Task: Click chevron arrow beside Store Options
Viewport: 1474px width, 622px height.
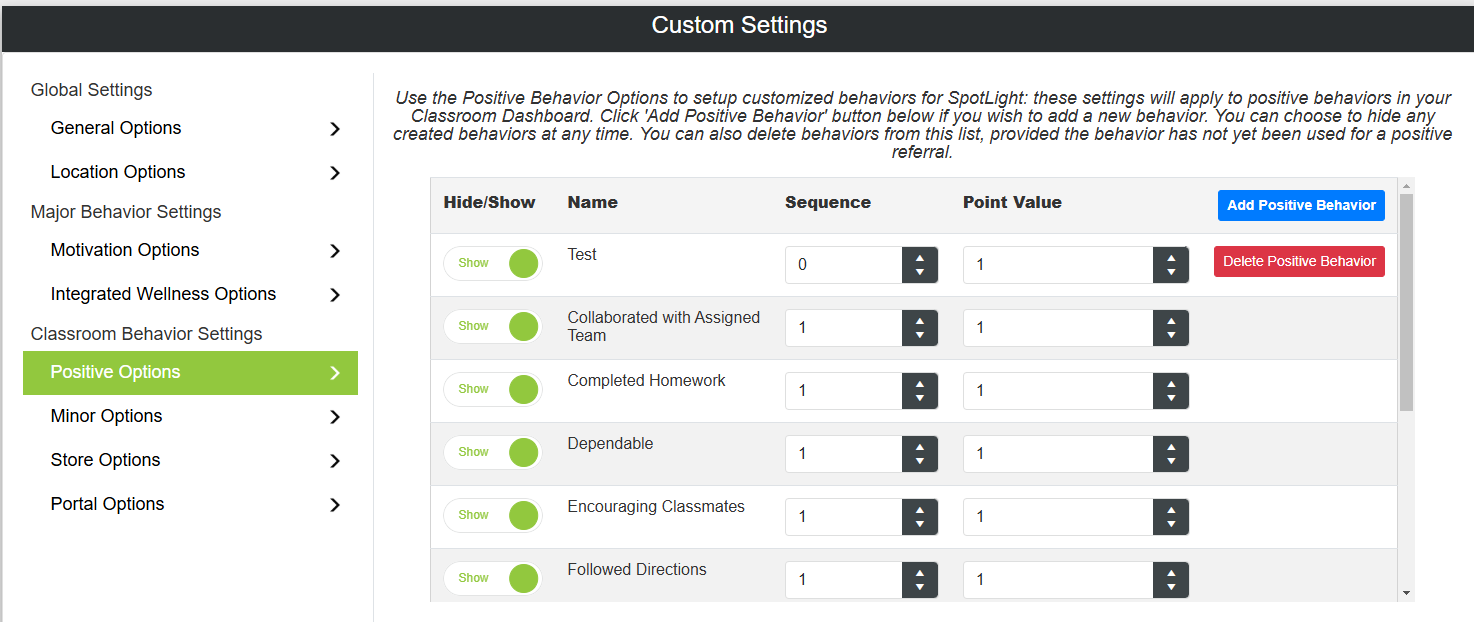Action: click(335, 461)
